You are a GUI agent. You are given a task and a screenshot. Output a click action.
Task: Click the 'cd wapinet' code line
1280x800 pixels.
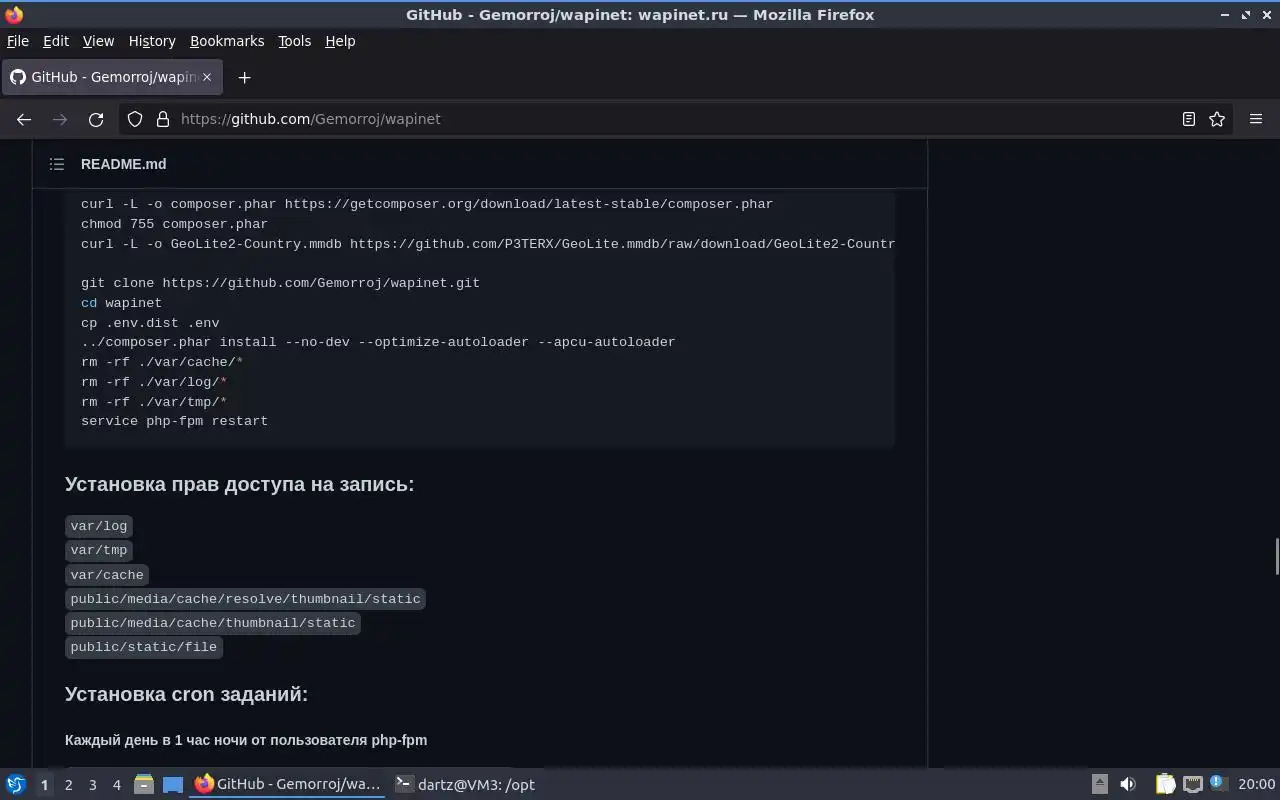pyautogui.click(x=121, y=303)
